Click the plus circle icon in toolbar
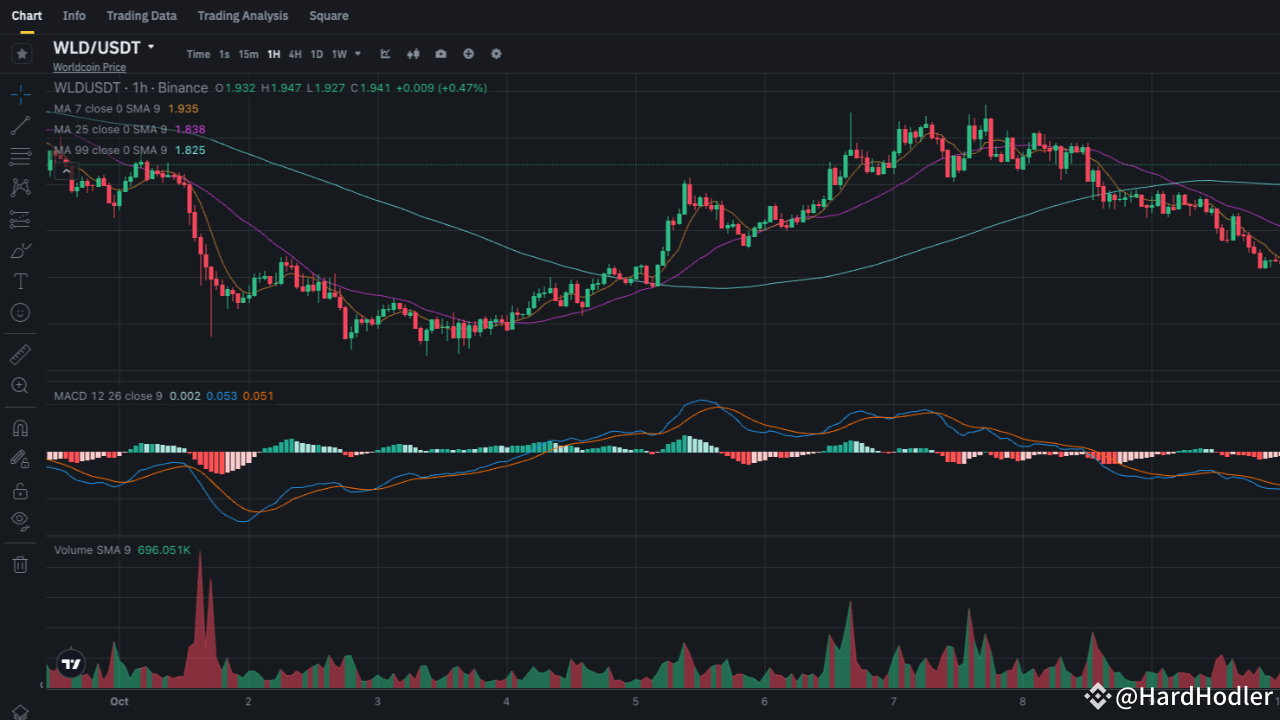1280x720 pixels. [468, 54]
